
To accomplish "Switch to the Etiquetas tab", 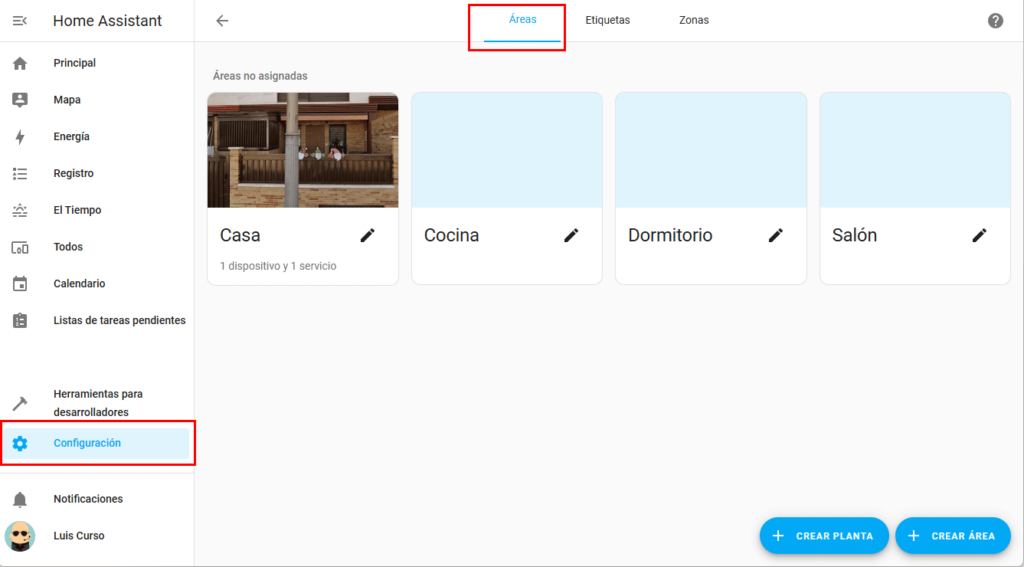I will pyautogui.click(x=607, y=21).
